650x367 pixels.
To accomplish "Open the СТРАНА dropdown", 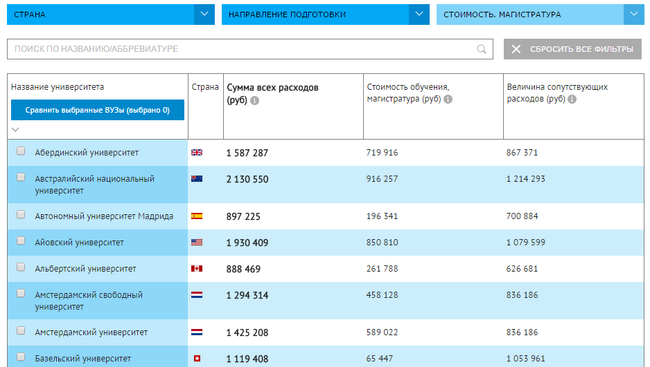I will 111,15.
